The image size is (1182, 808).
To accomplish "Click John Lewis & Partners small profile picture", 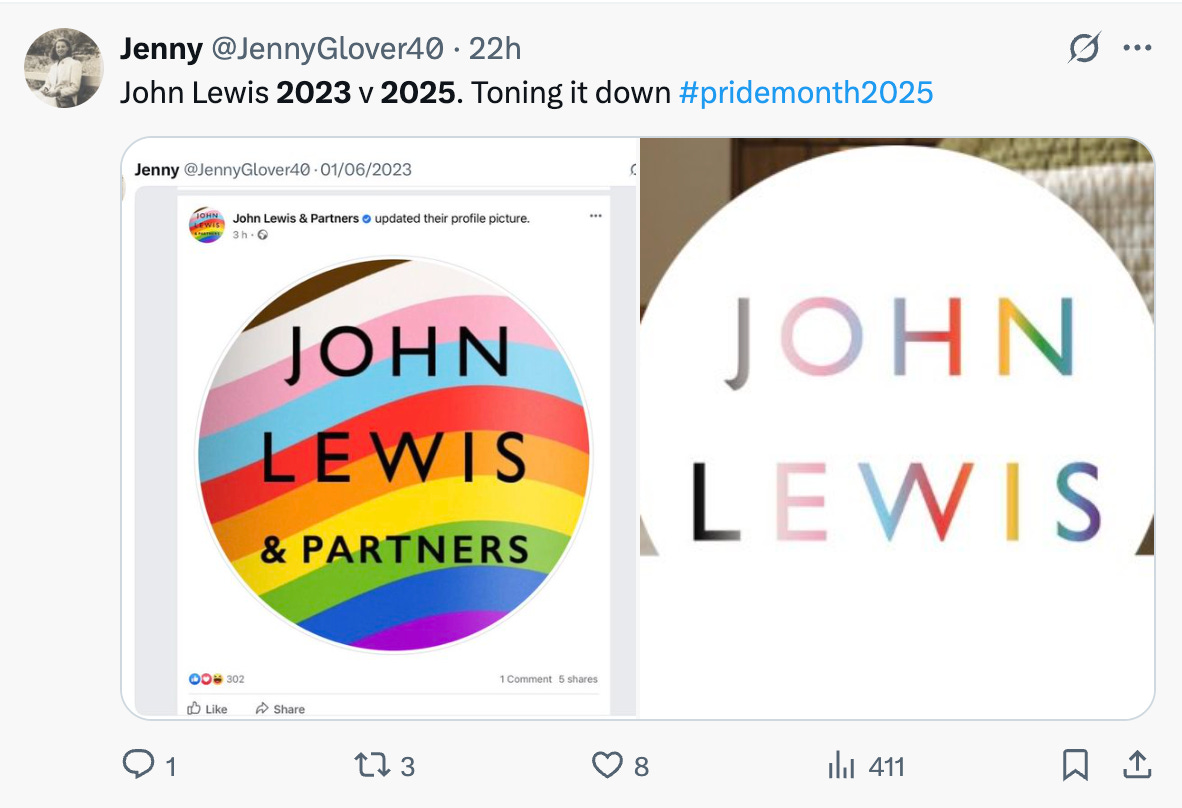I will point(207,225).
